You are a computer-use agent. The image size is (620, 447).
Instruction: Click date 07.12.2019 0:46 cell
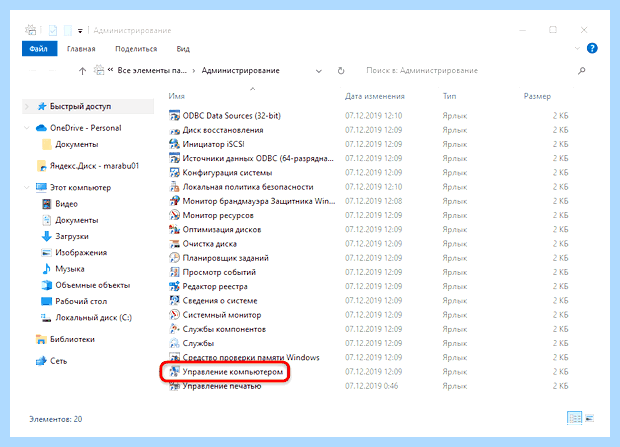pyautogui.click(x=372, y=386)
